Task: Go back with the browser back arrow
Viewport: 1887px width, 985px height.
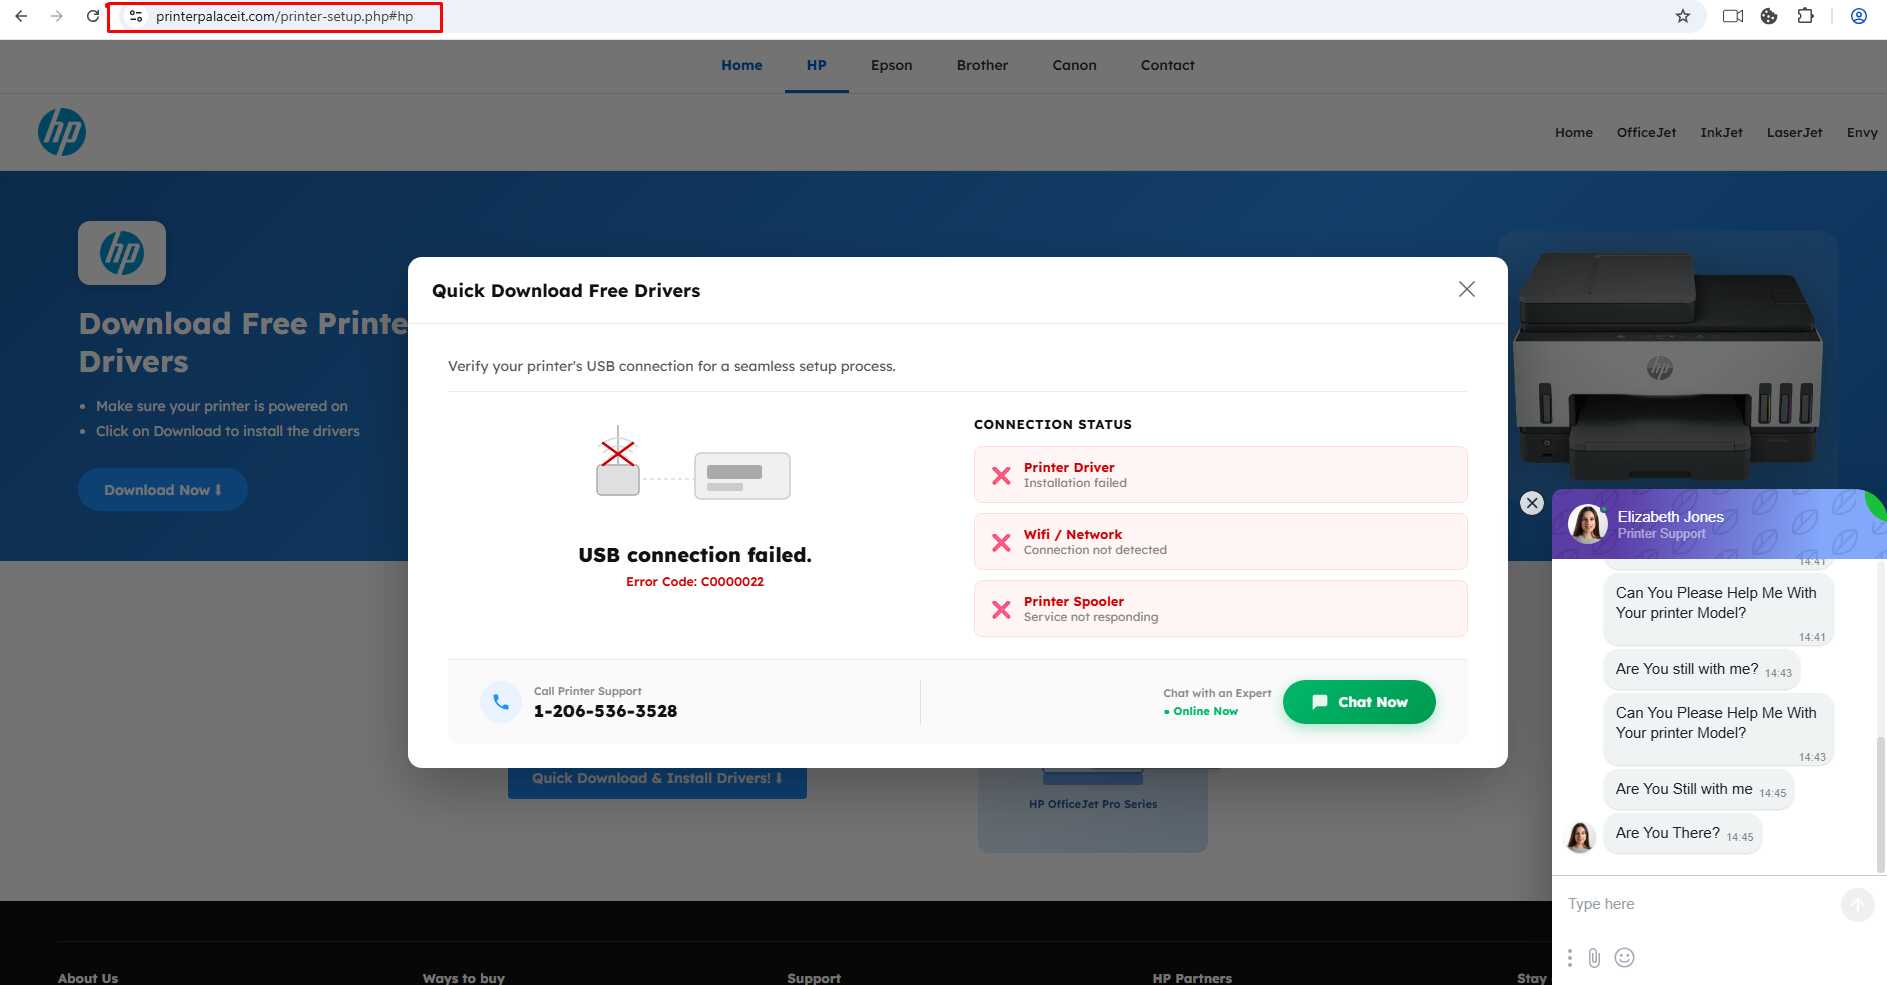Action: coord(21,16)
